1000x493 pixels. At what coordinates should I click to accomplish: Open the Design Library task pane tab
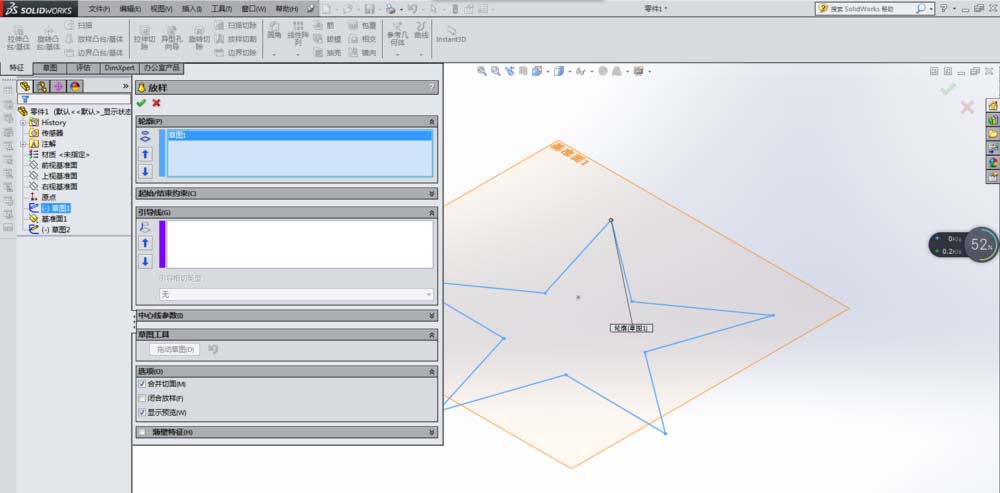992,119
